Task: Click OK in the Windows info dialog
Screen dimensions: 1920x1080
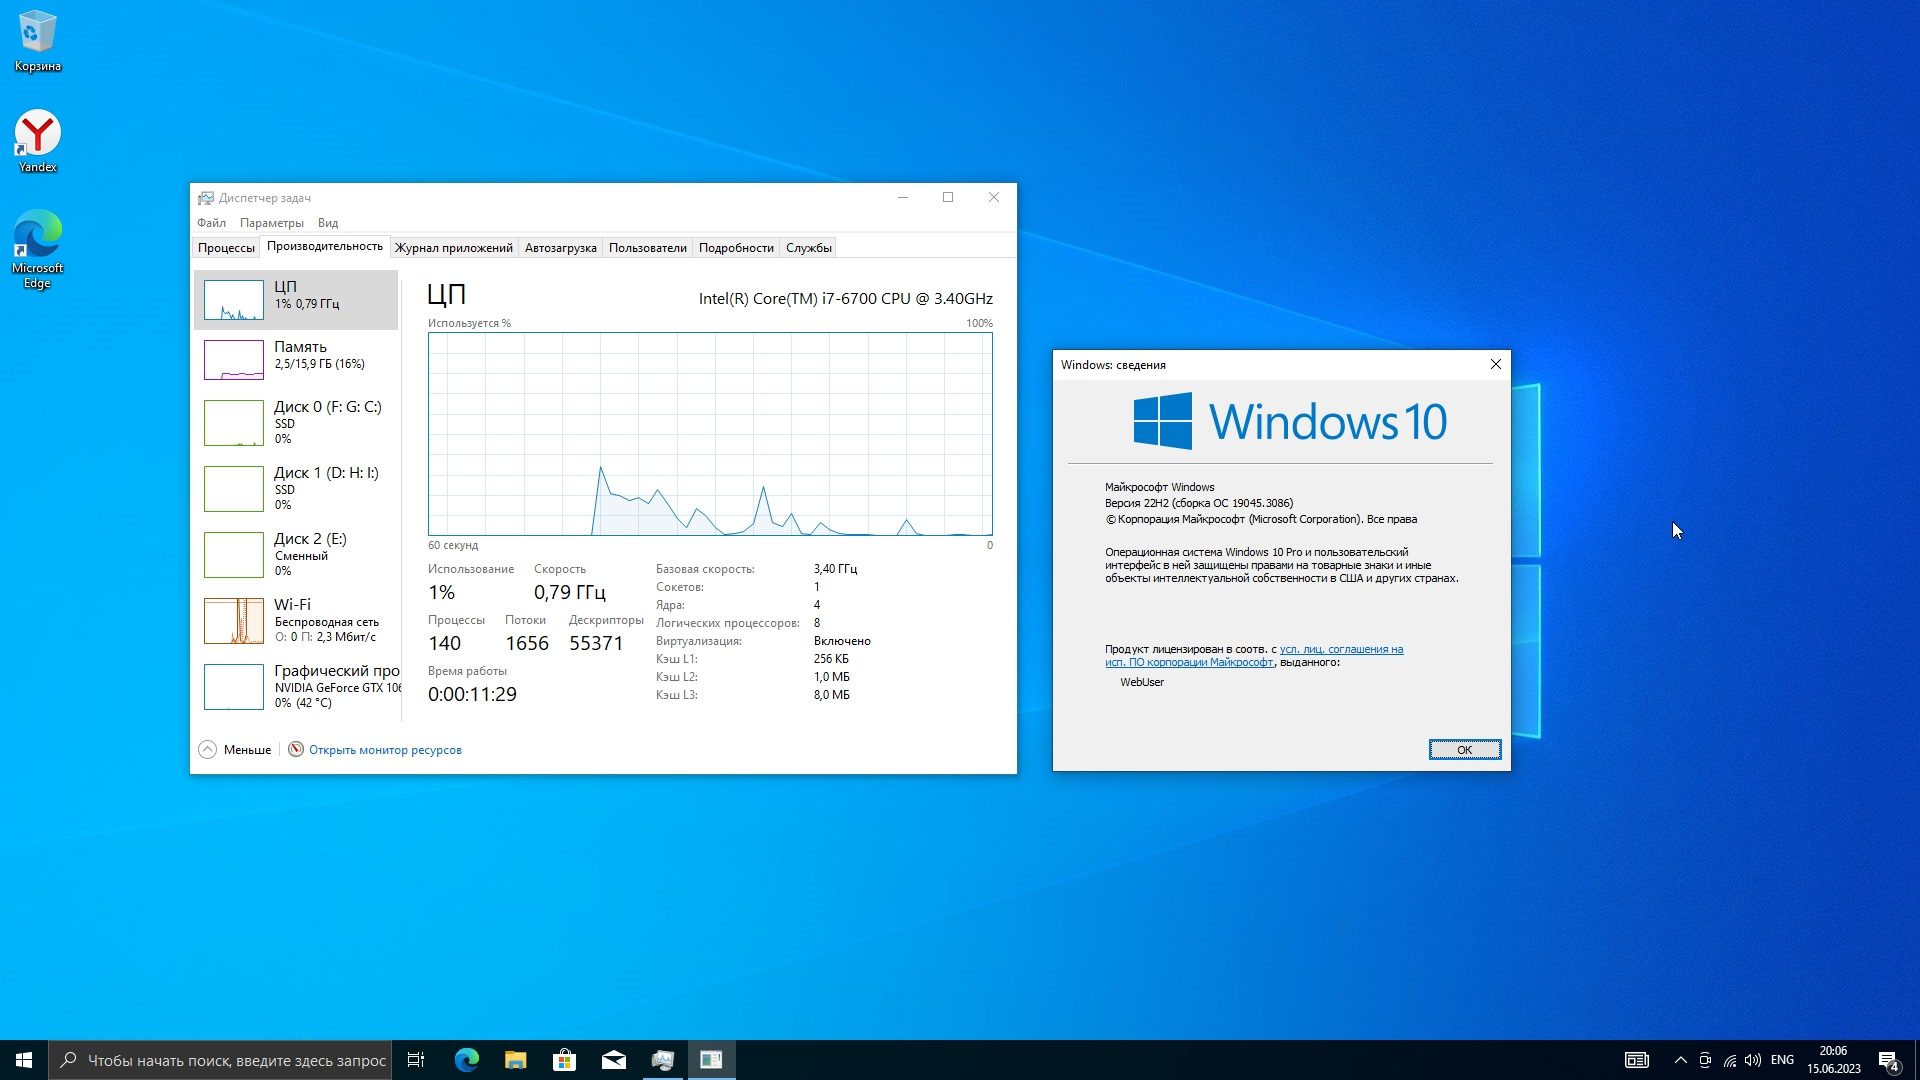Action: [x=1464, y=750]
